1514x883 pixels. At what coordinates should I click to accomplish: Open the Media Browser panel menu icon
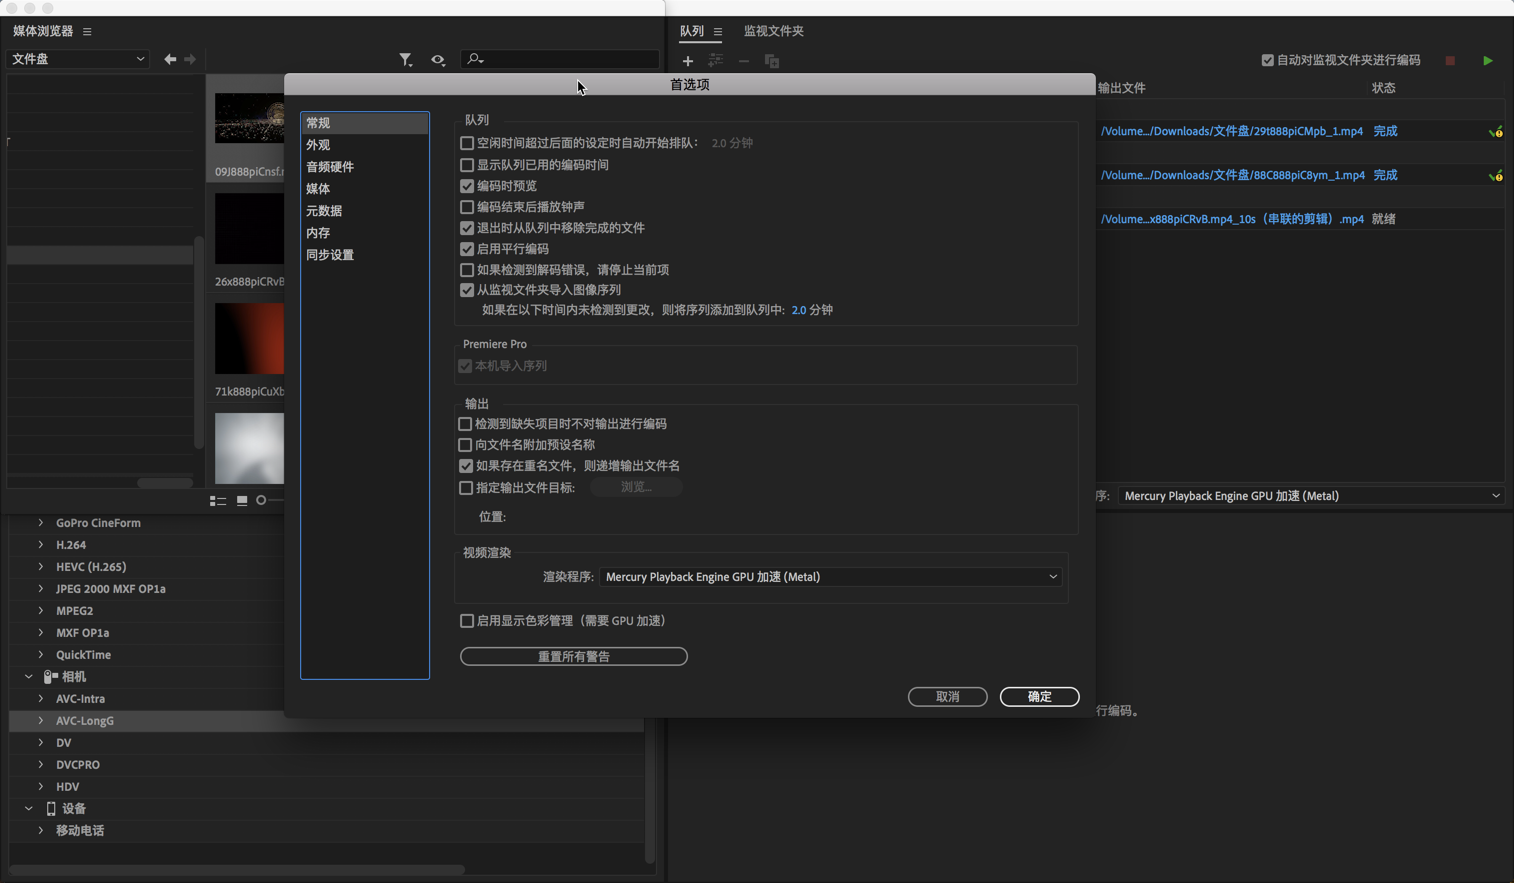point(86,31)
